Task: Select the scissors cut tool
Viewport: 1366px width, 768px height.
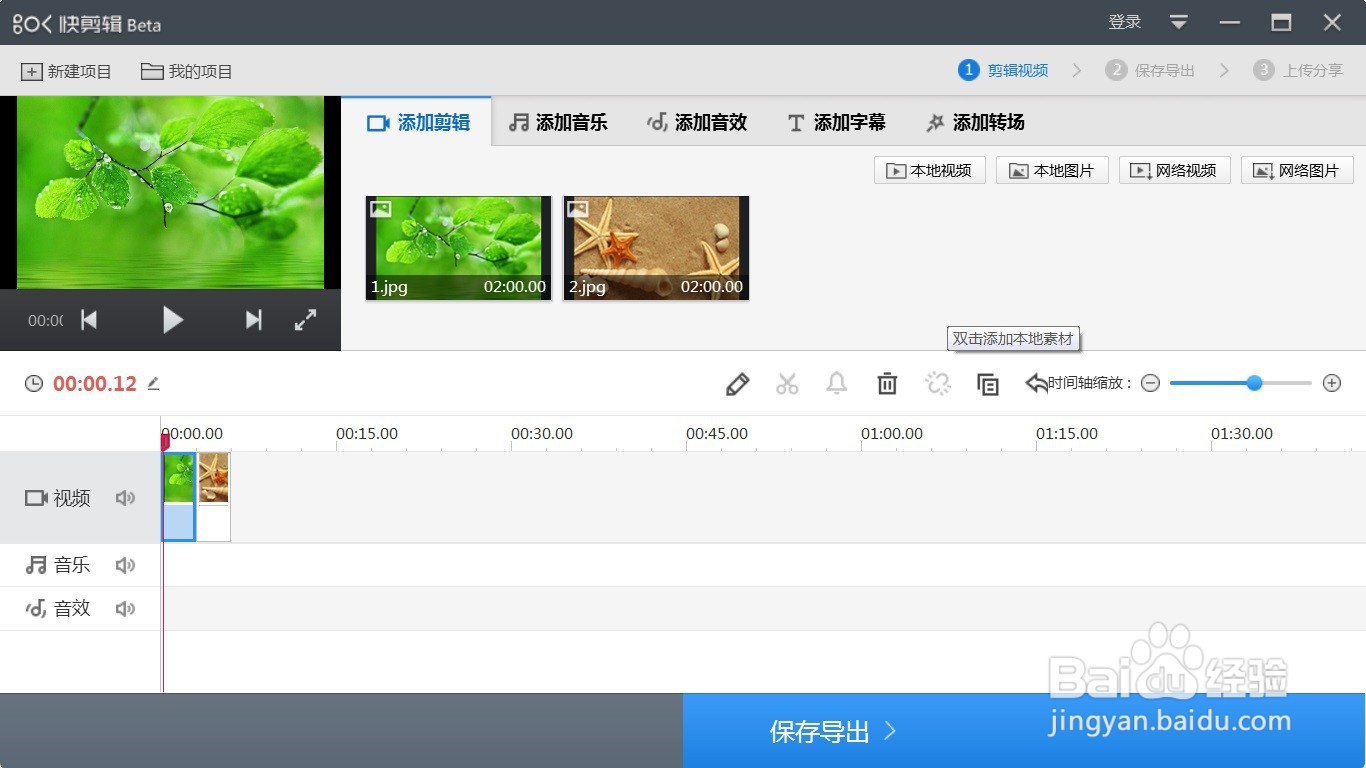Action: point(787,383)
